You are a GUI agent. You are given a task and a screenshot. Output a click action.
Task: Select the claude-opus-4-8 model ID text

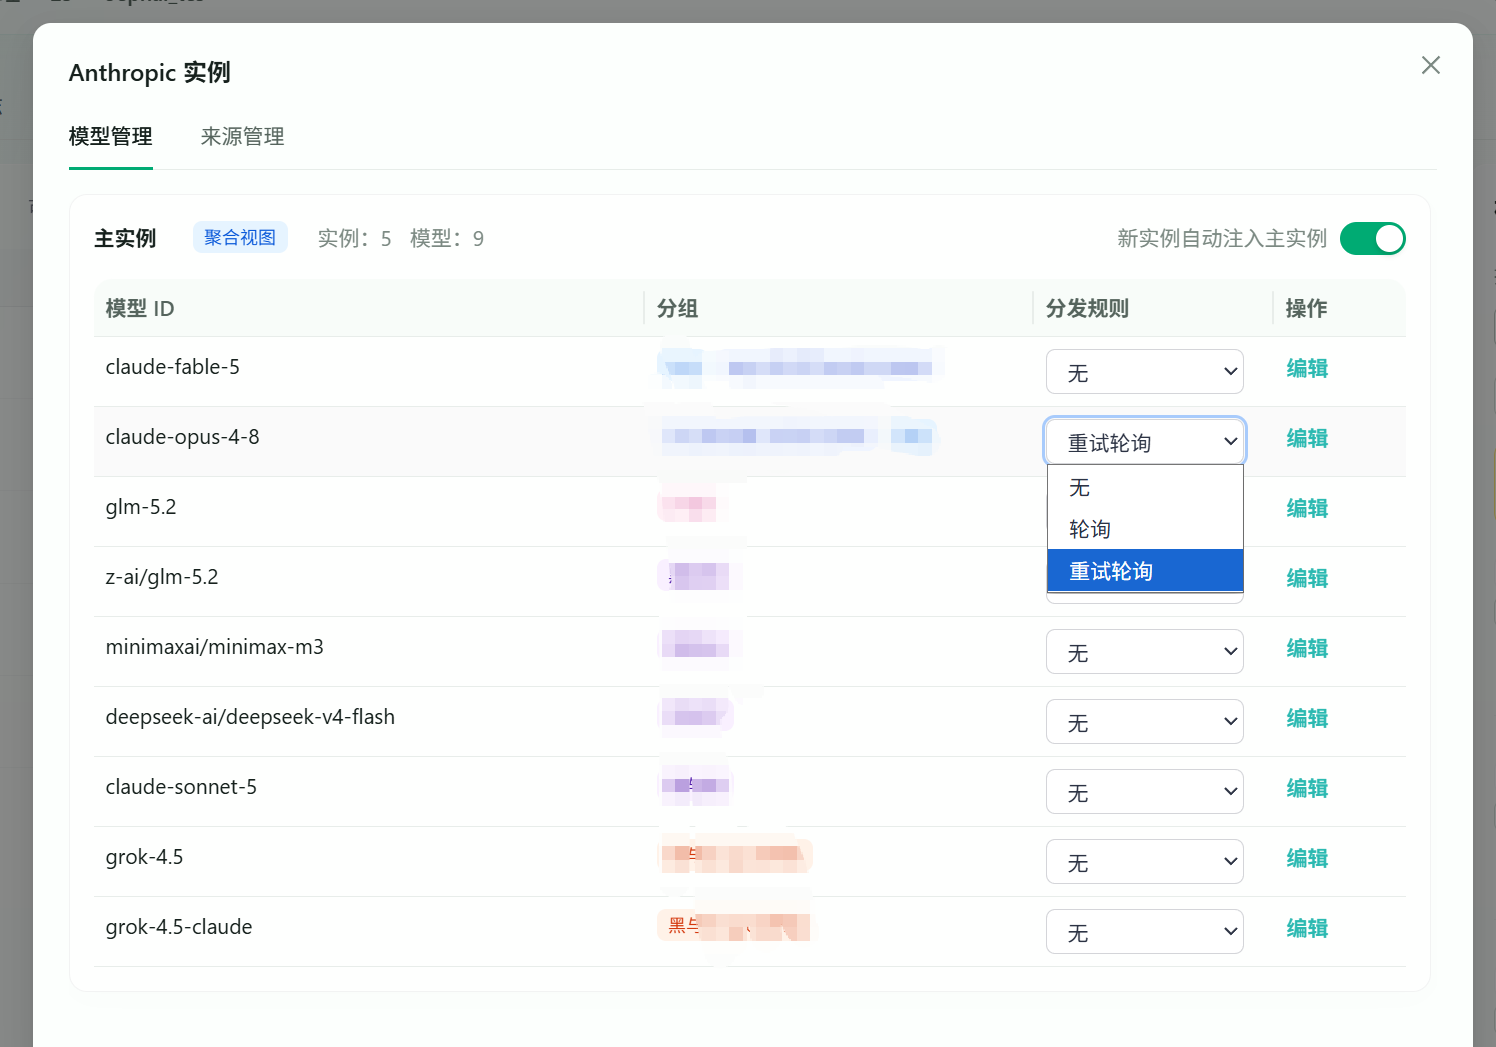click(x=183, y=437)
